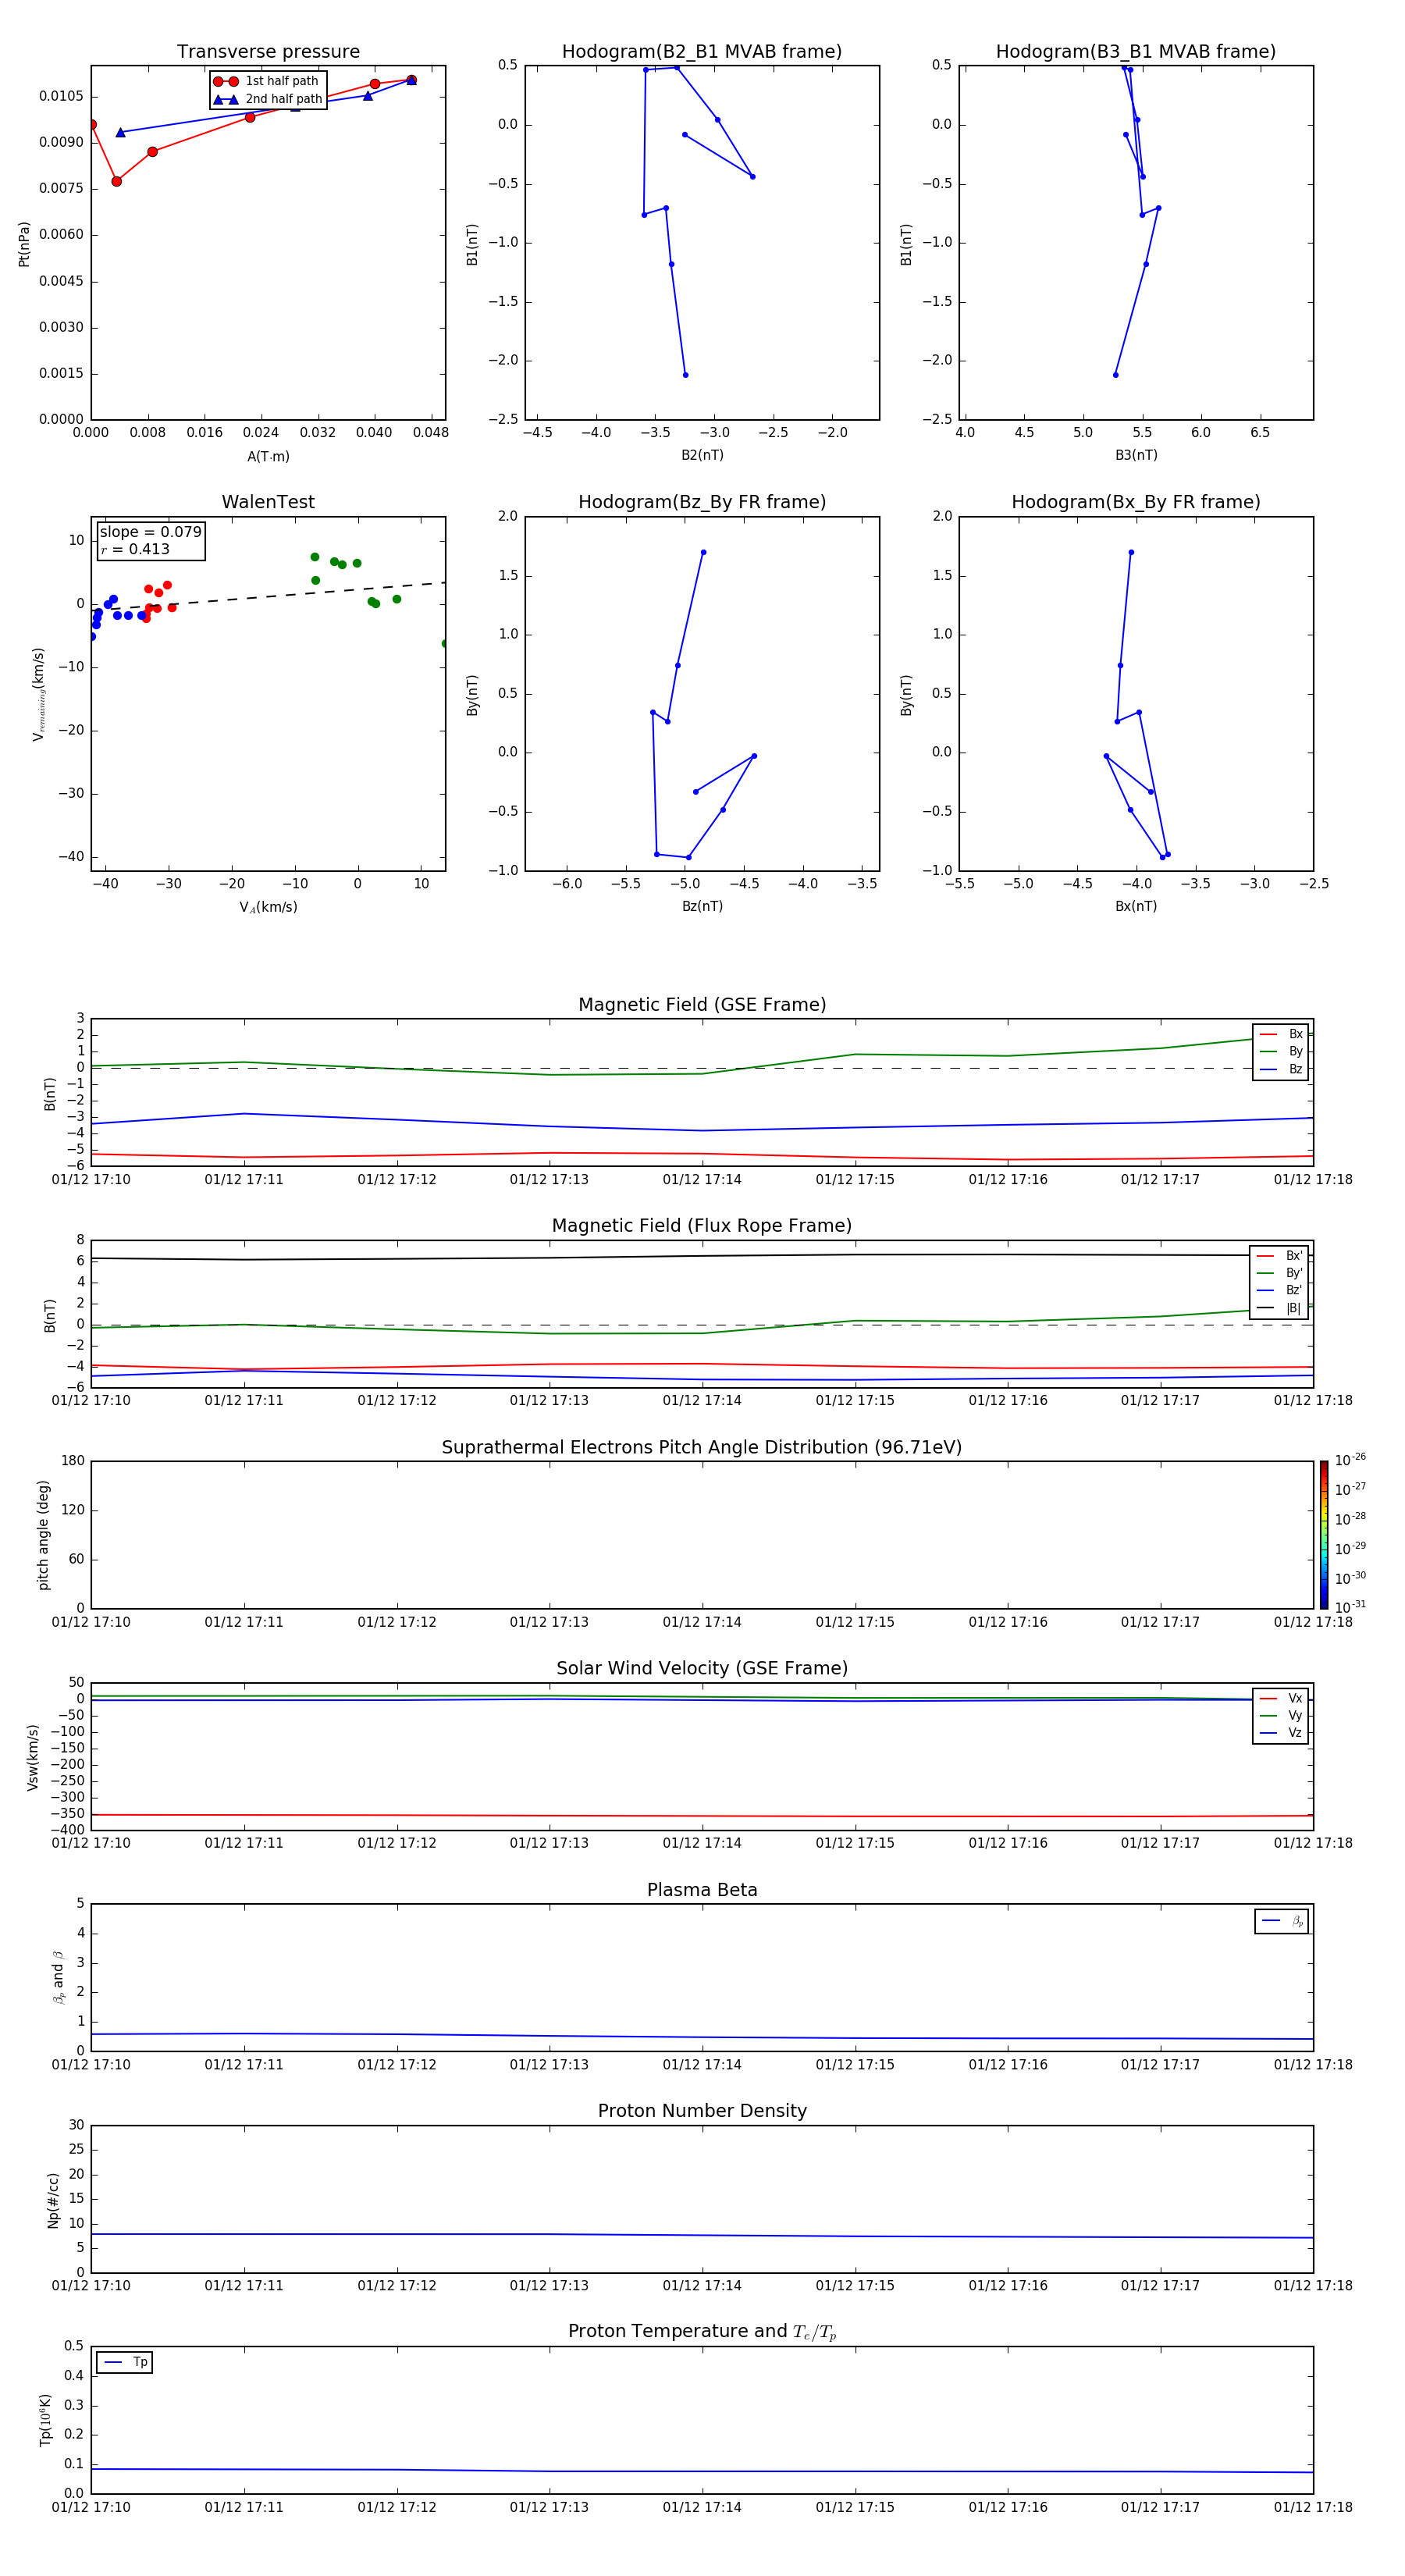Click the 'Np(#/cc)' y-axis label
Image resolution: width=1405 pixels, height=2576 pixels.
coord(53,2200)
